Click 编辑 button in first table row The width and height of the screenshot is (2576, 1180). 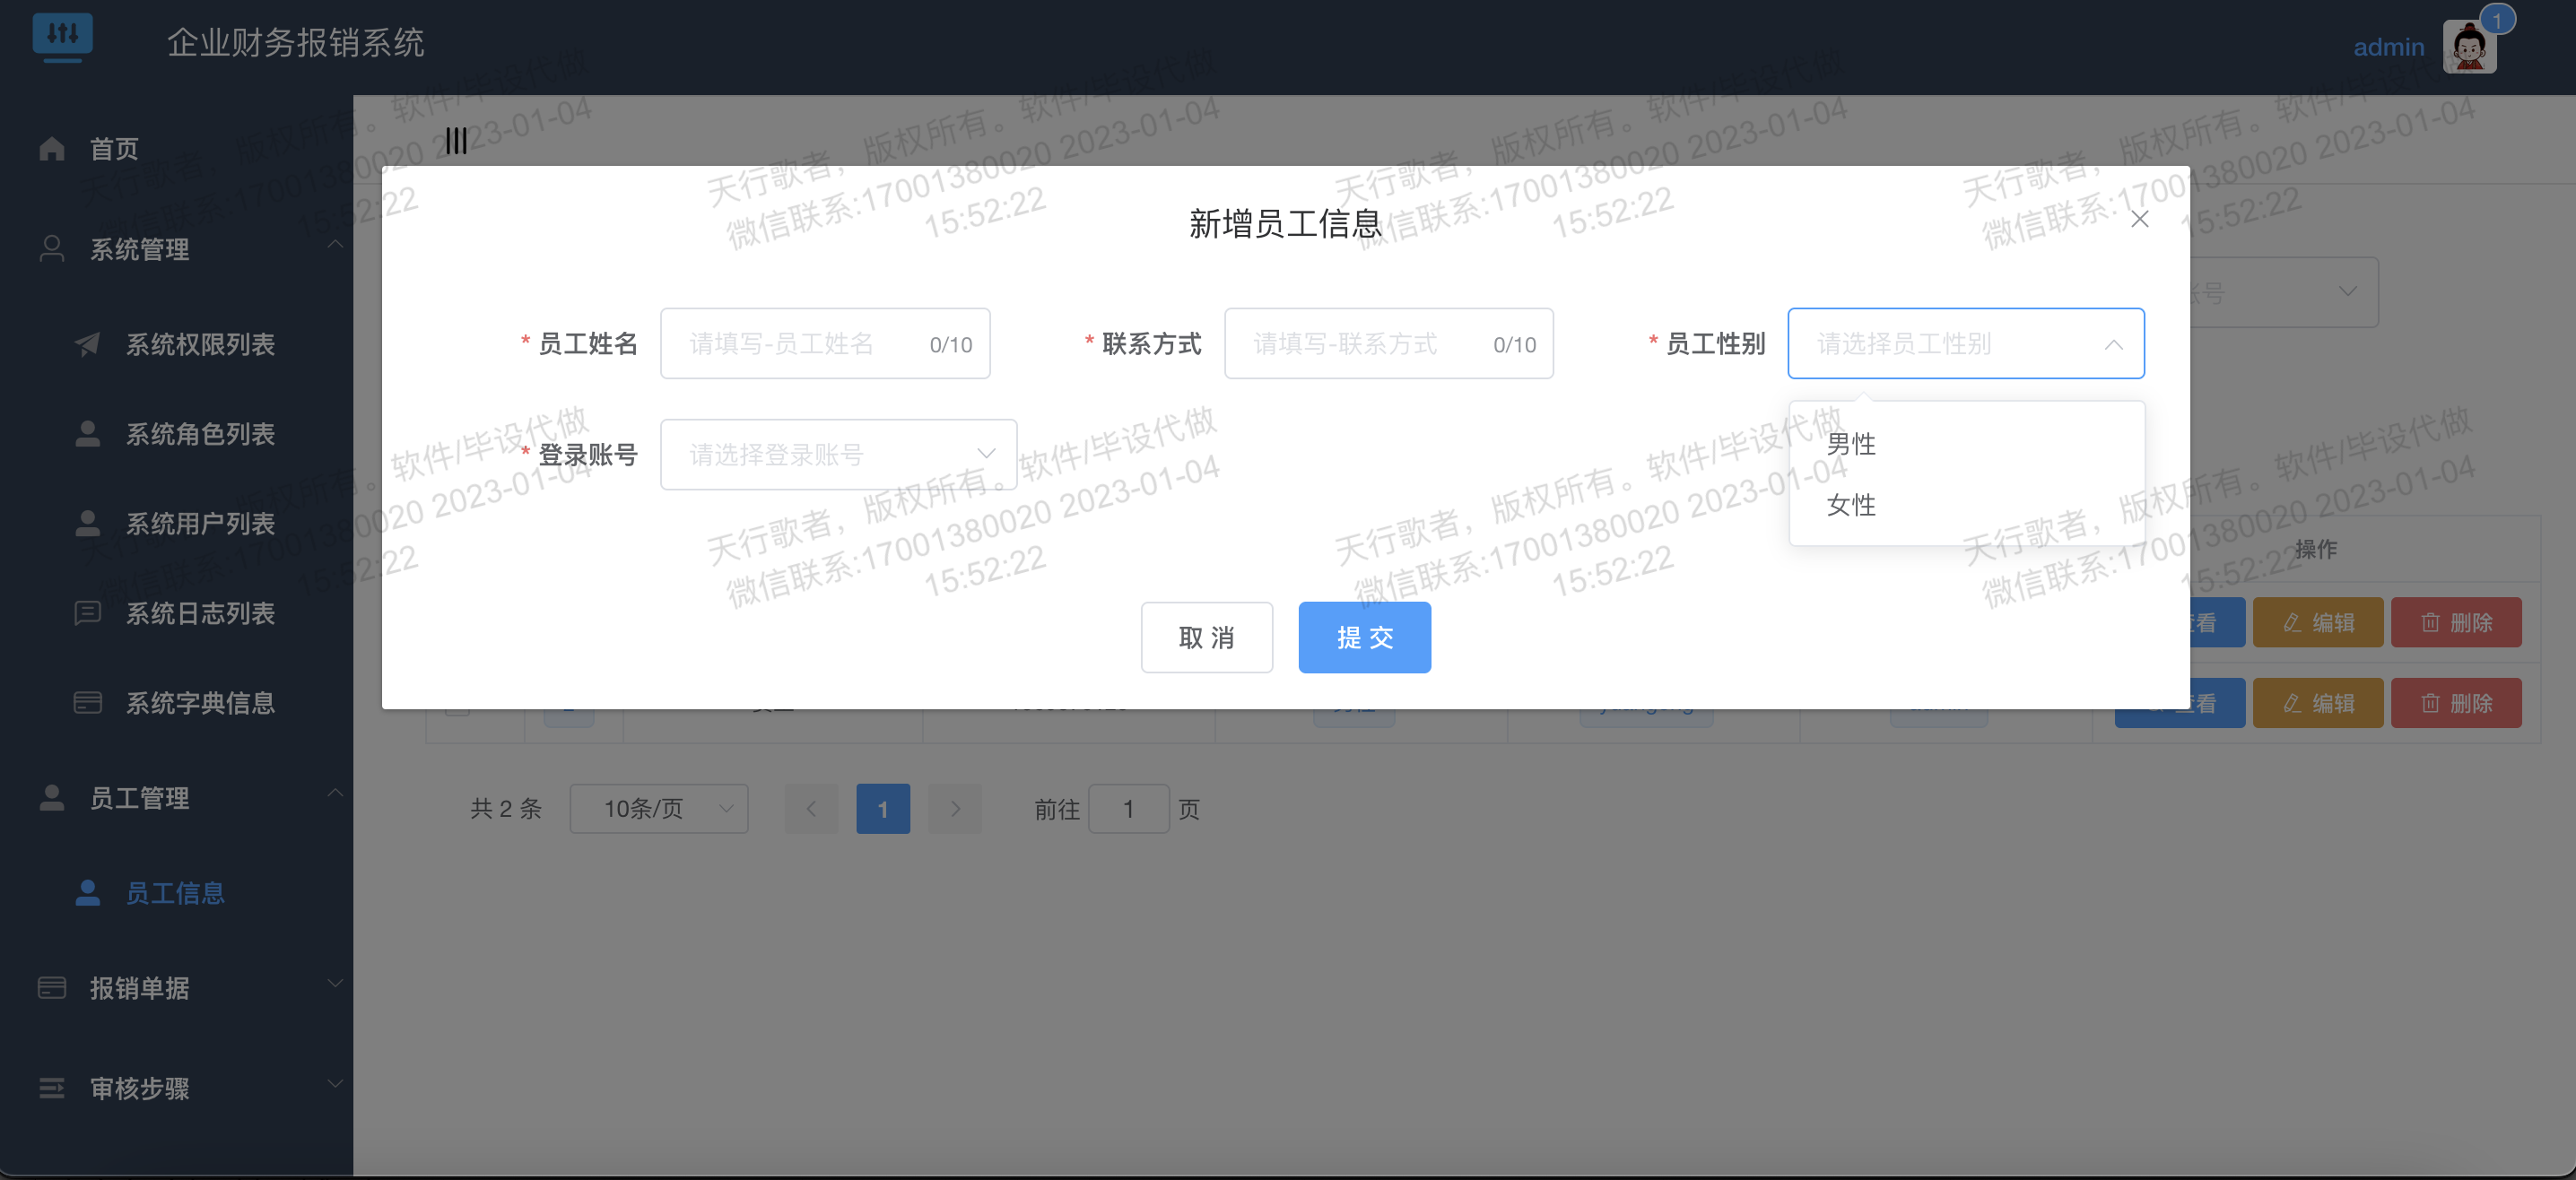click(x=2318, y=623)
